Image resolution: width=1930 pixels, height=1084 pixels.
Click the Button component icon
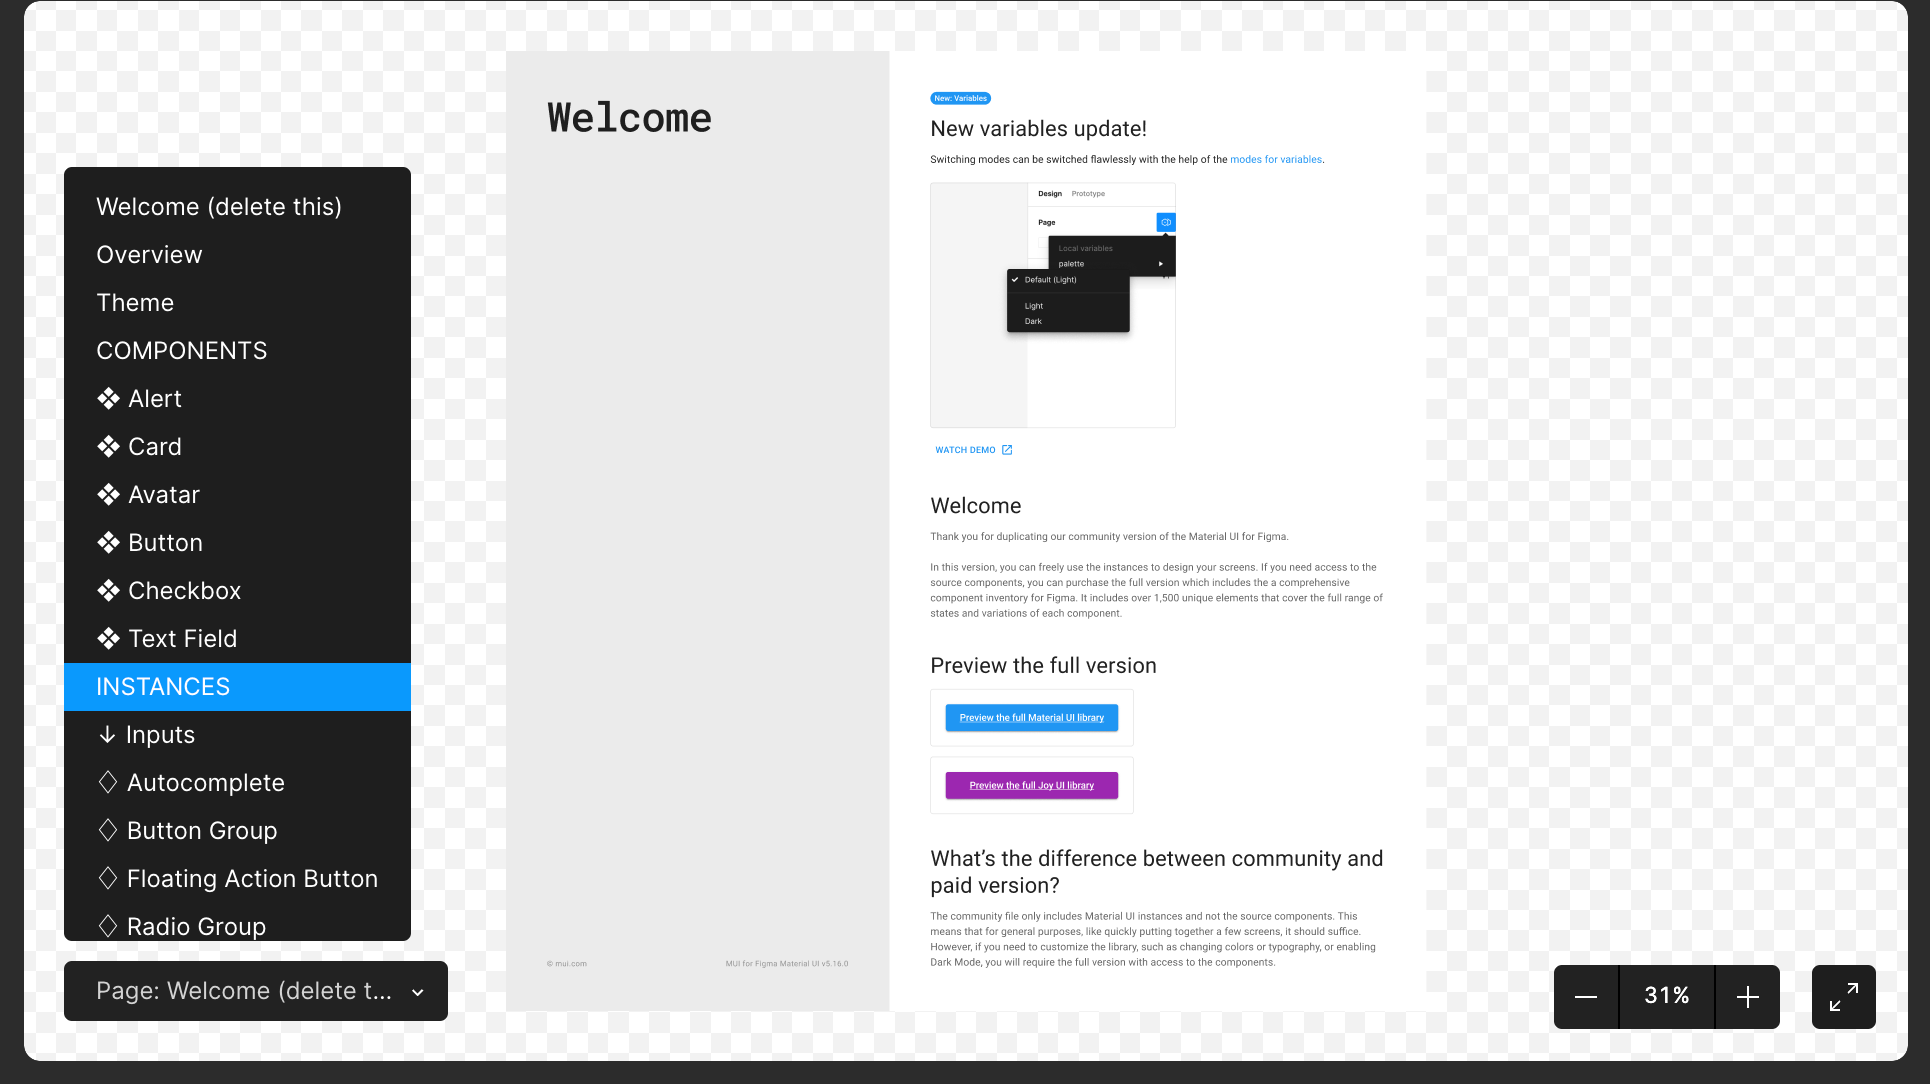(109, 542)
